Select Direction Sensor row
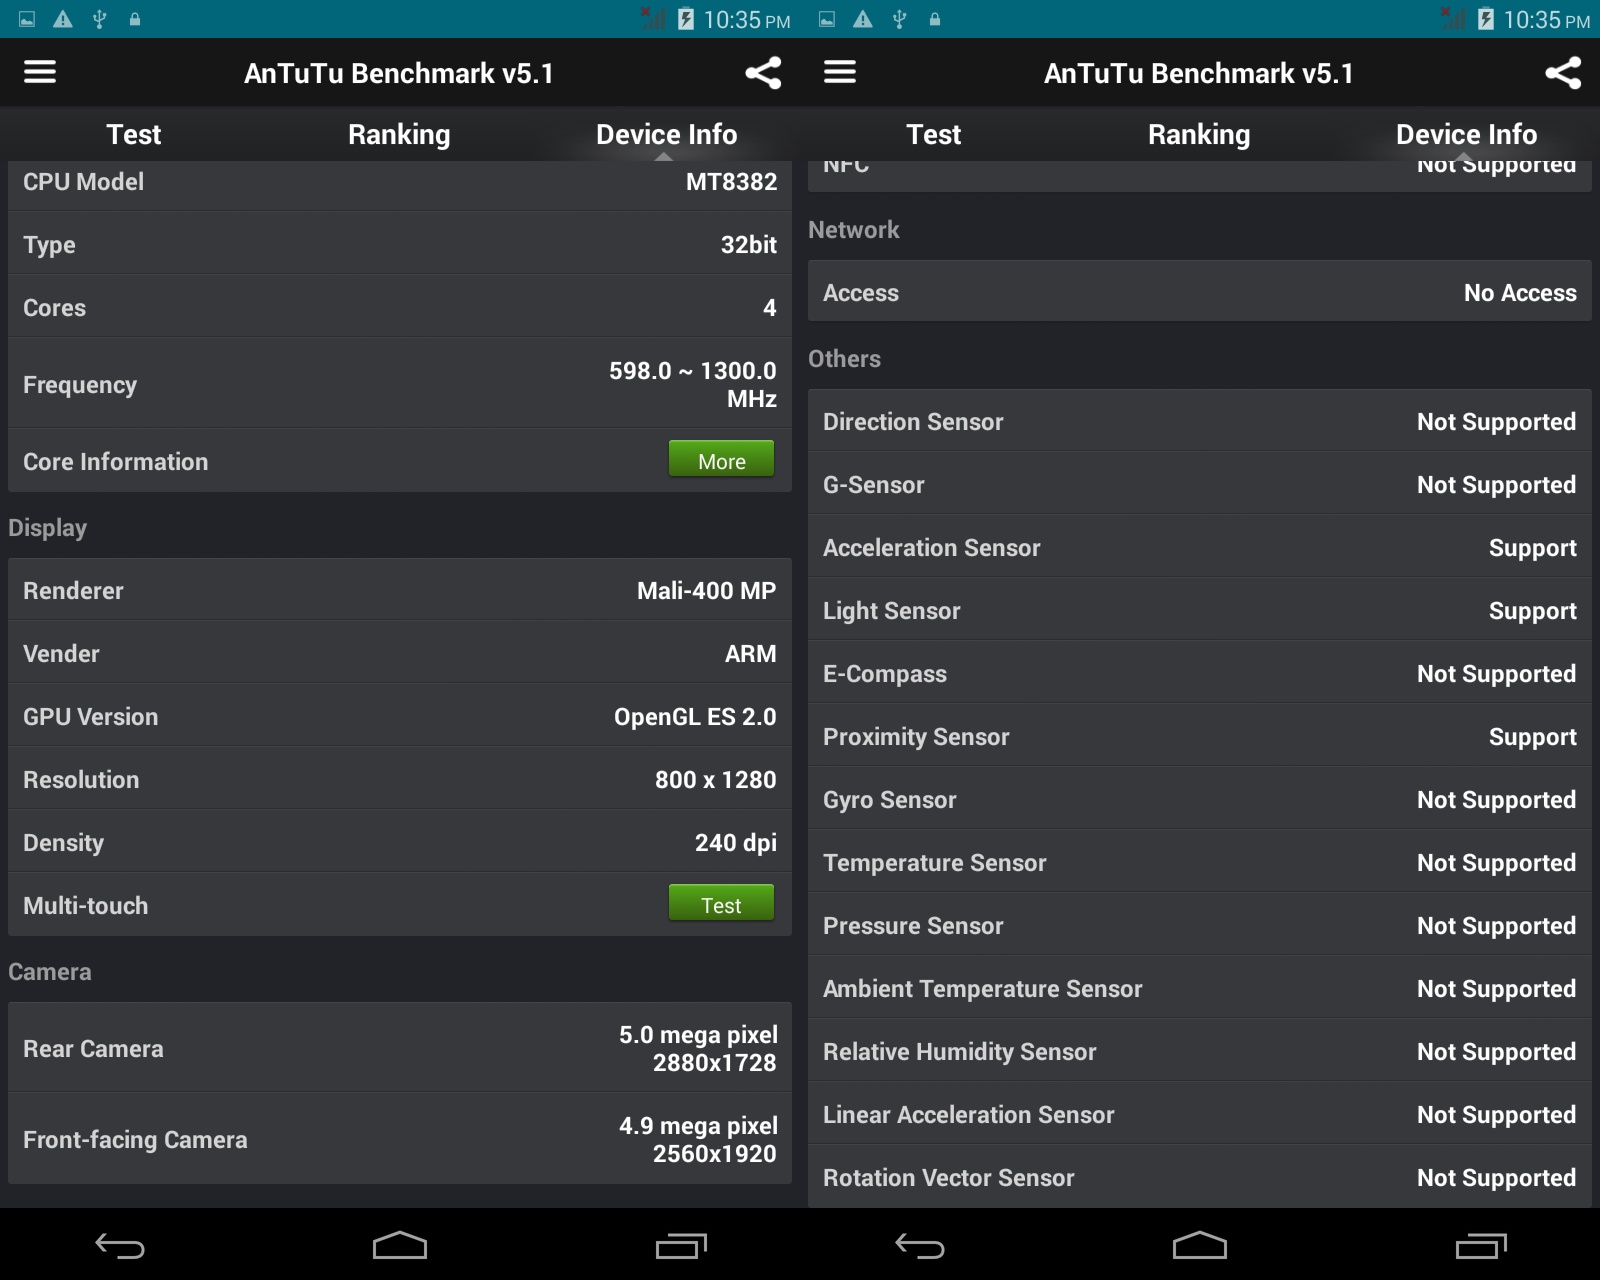This screenshot has width=1600, height=1280. 1200,421
